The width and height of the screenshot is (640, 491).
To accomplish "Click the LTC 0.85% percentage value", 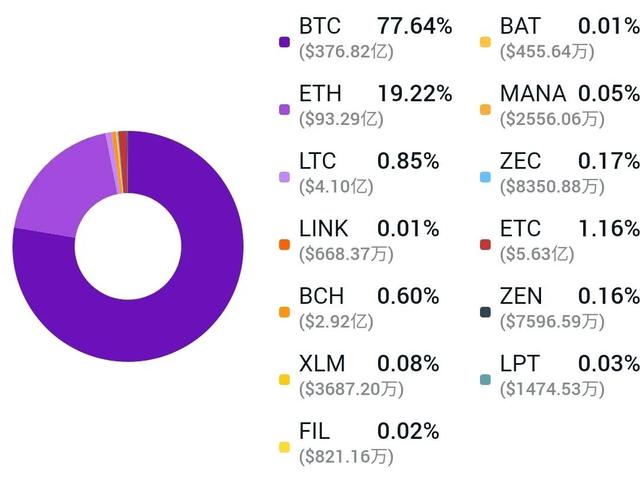I will 408,161.
